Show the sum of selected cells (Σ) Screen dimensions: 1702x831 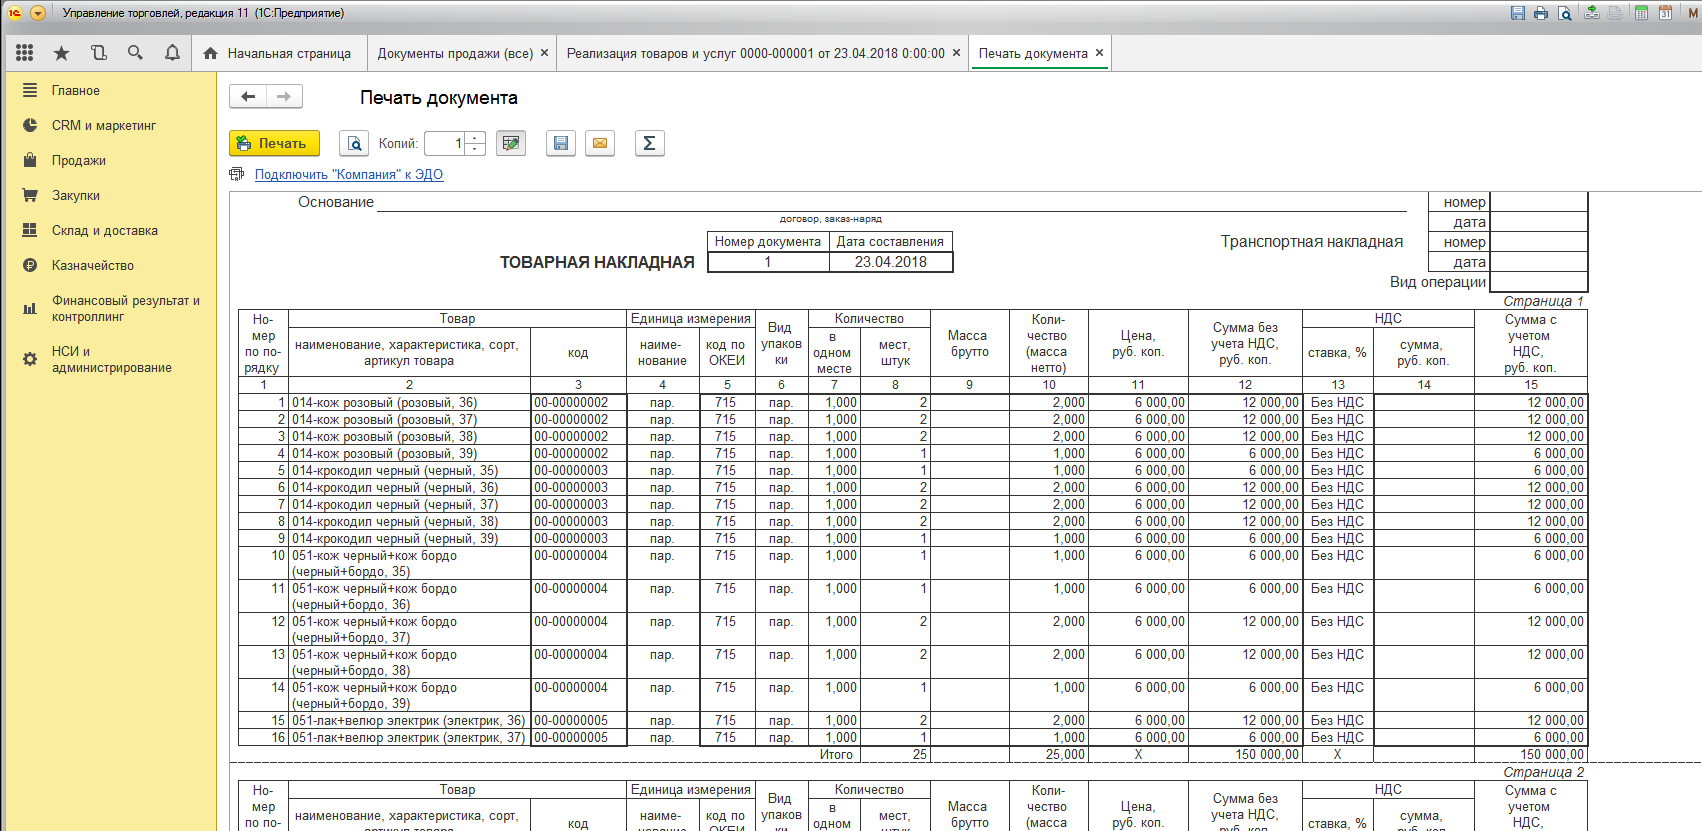649,144
